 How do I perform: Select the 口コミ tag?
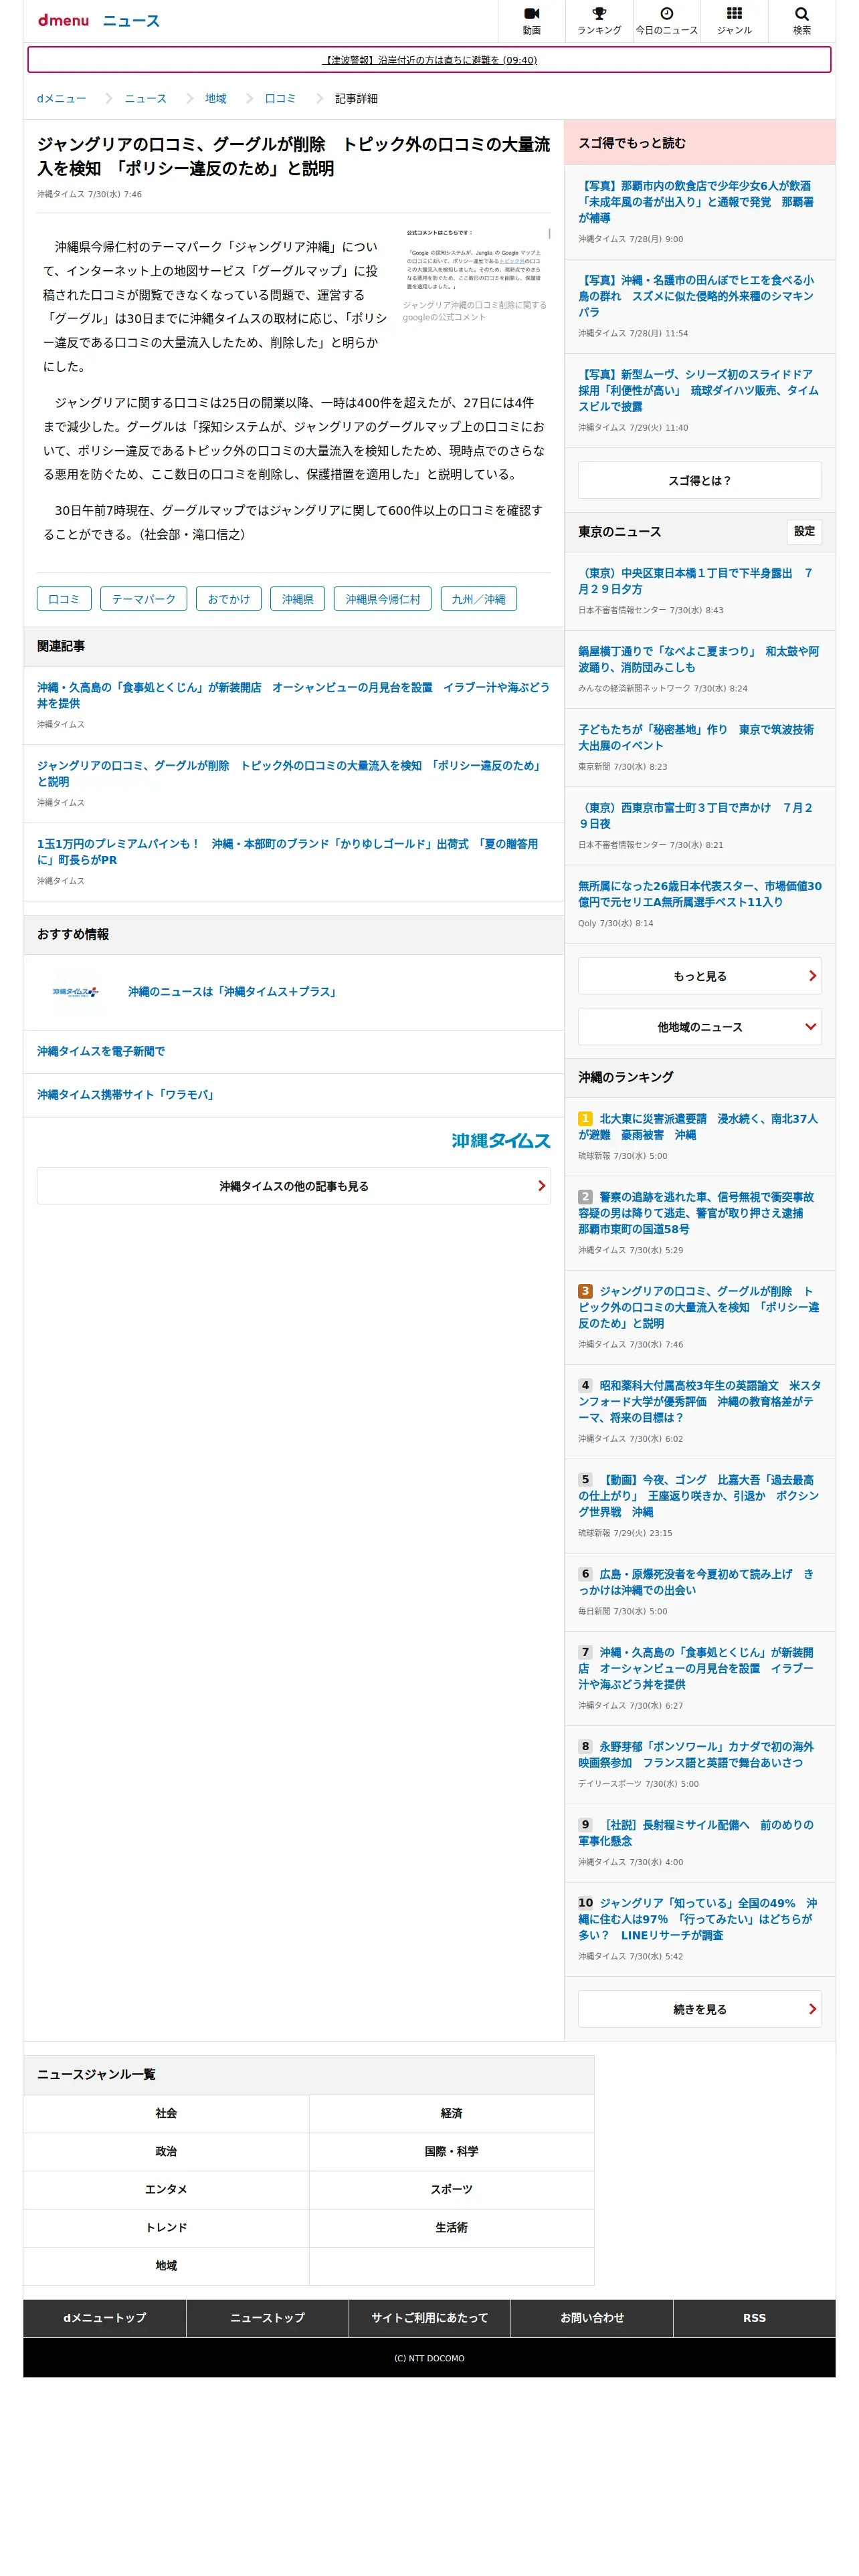tap(64, 599)
